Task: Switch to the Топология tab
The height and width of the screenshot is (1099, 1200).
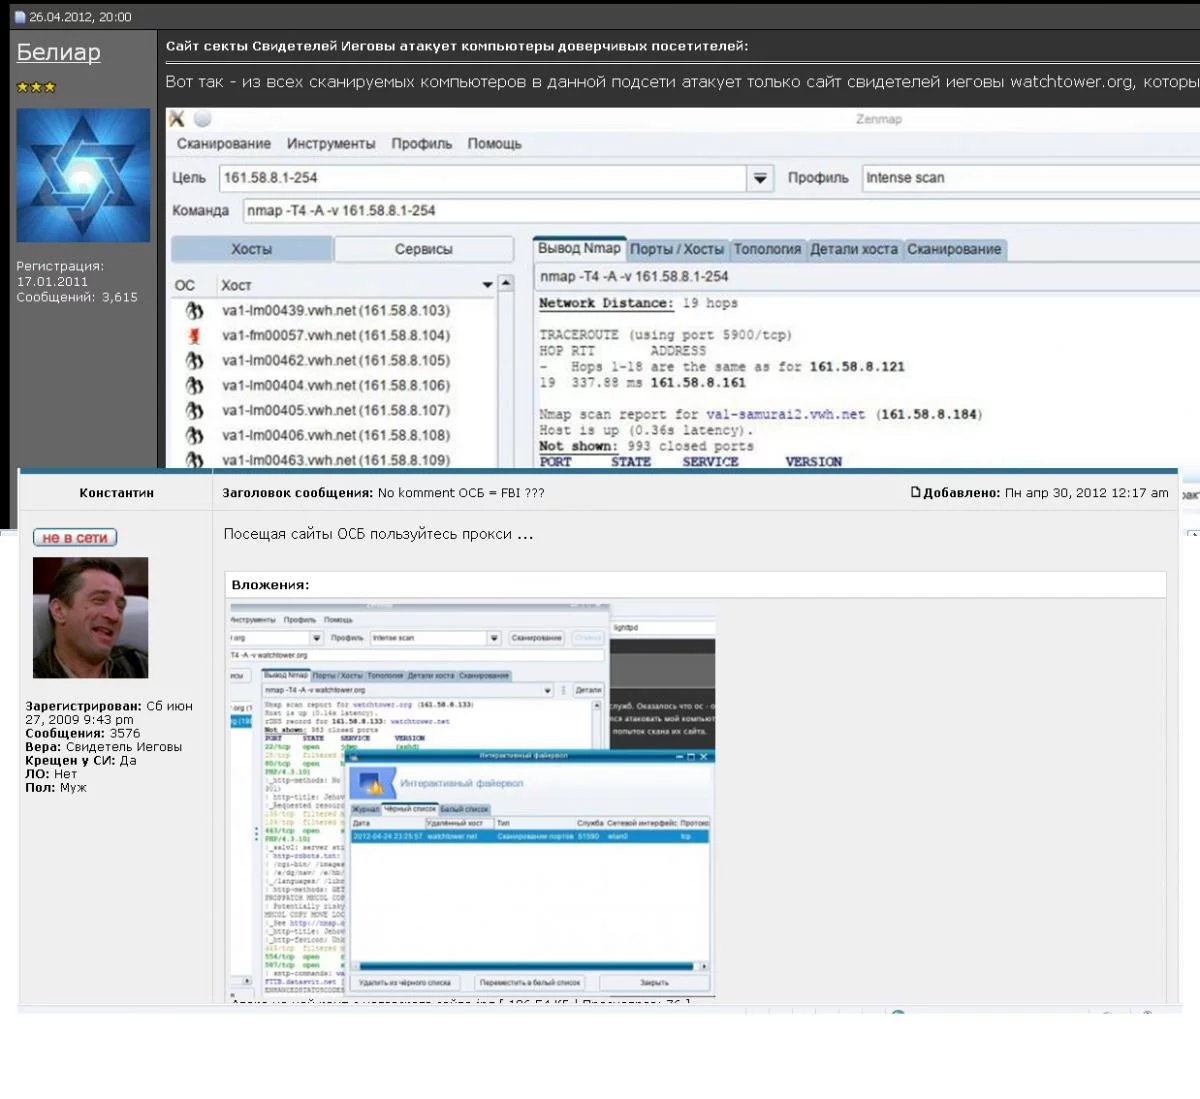Action: (x=767, y=249)
